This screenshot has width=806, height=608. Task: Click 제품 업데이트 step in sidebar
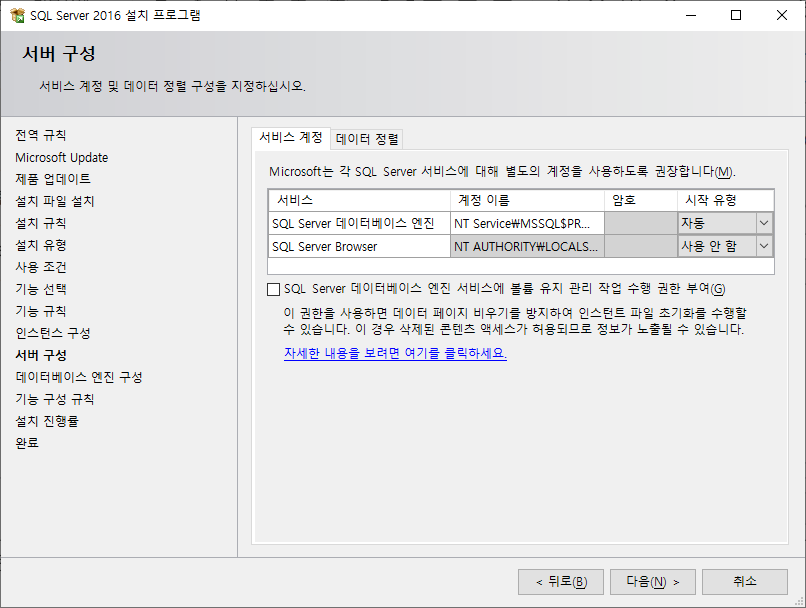53,179
